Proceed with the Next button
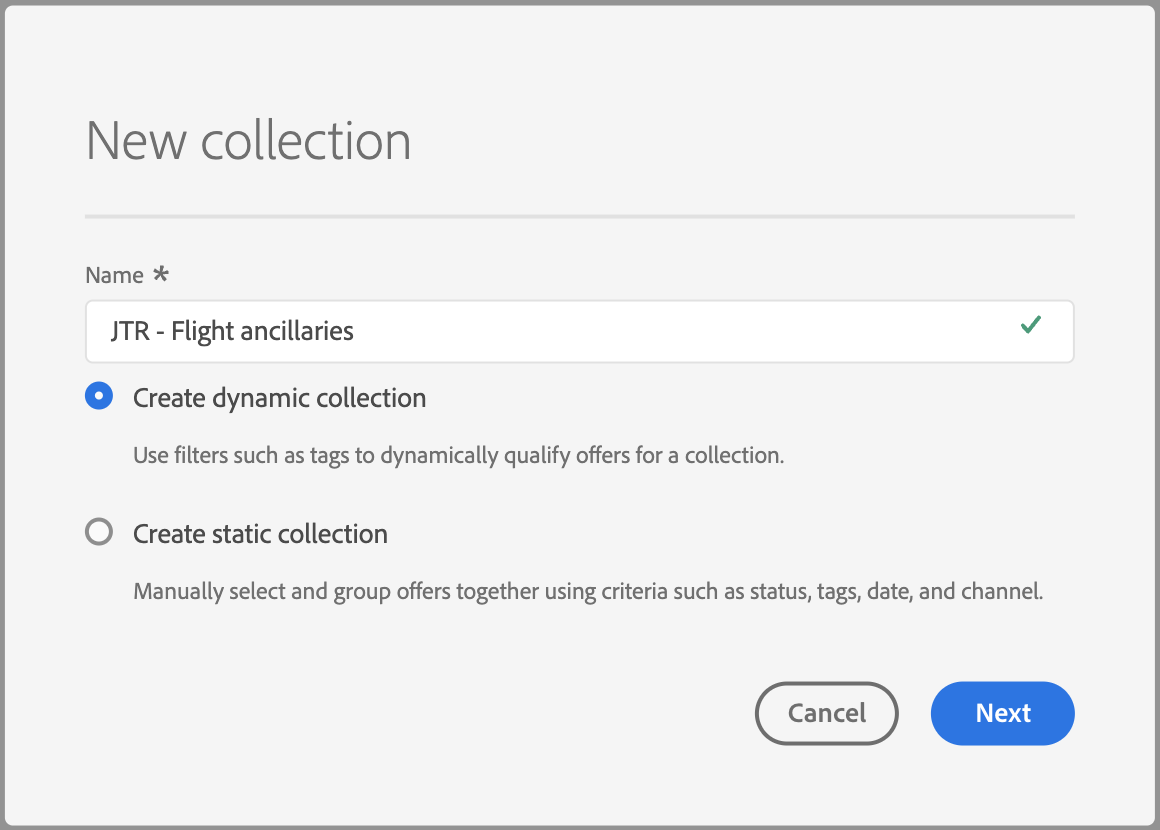Screen dimensions: 1160x830 (x=1002, y=713)
